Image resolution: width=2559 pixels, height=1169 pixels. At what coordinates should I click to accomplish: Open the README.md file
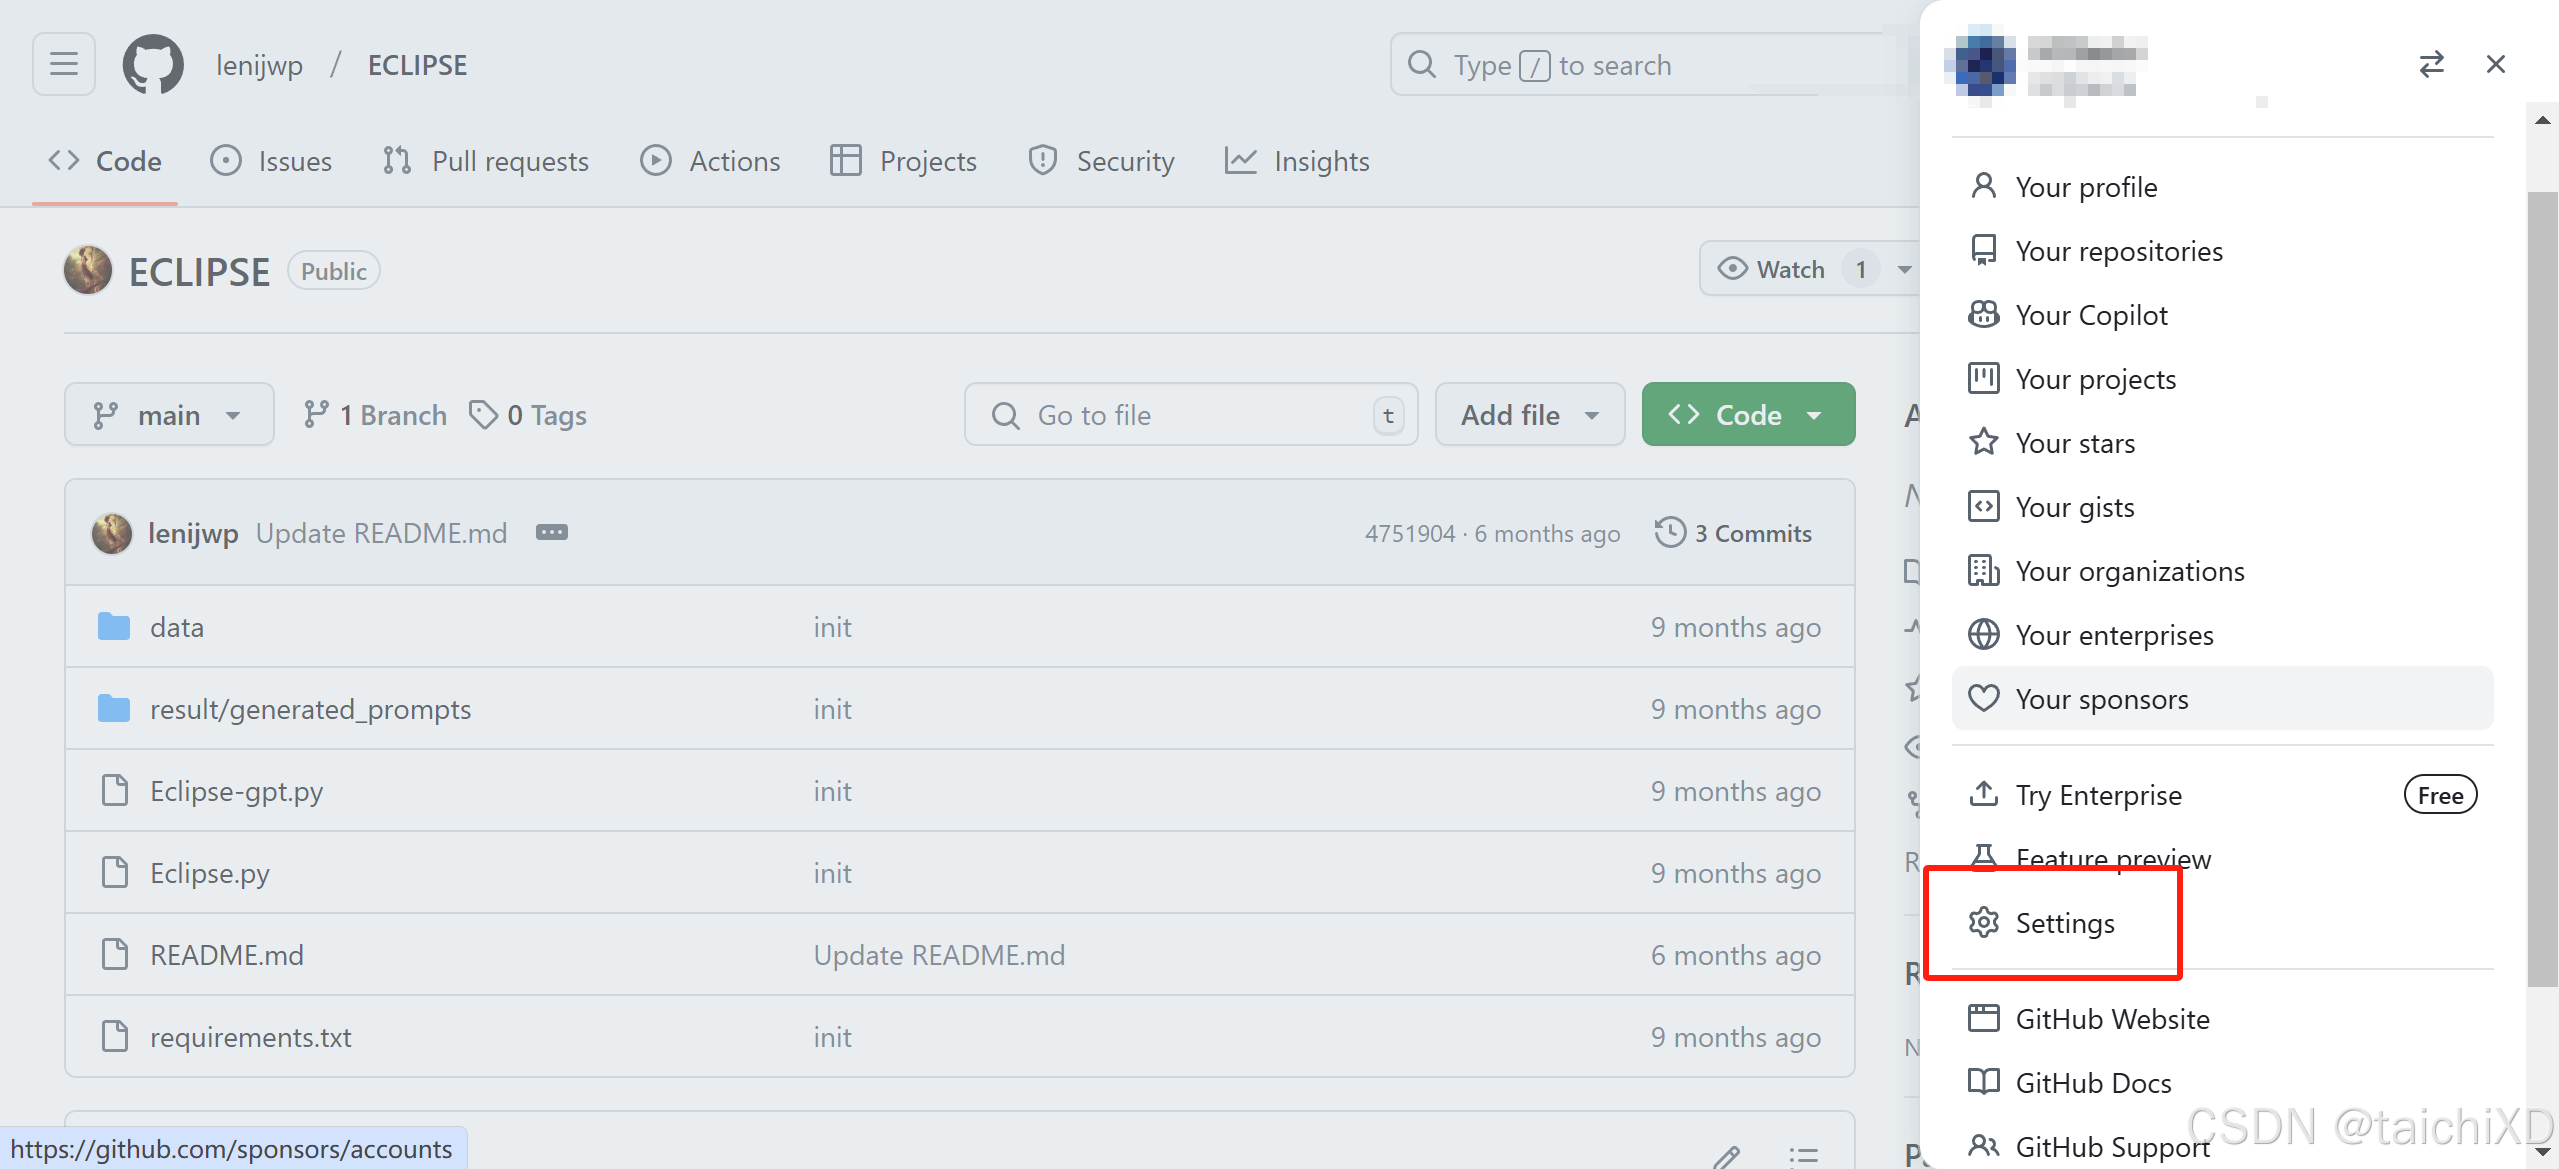[x=226, y=954]
